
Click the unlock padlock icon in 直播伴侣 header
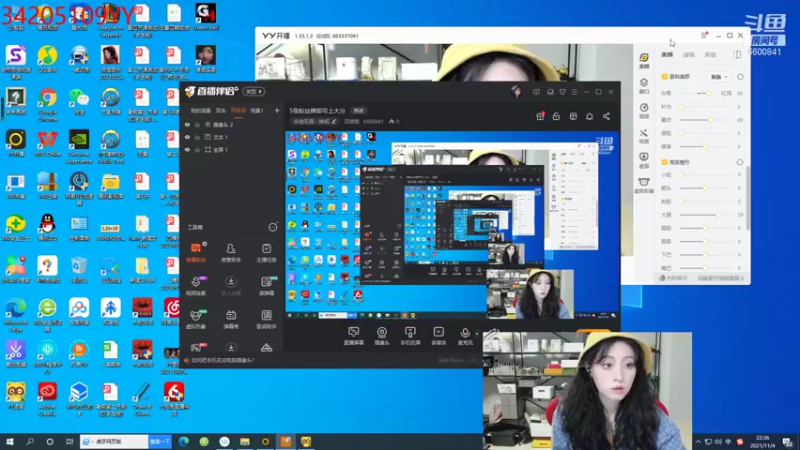556,116
